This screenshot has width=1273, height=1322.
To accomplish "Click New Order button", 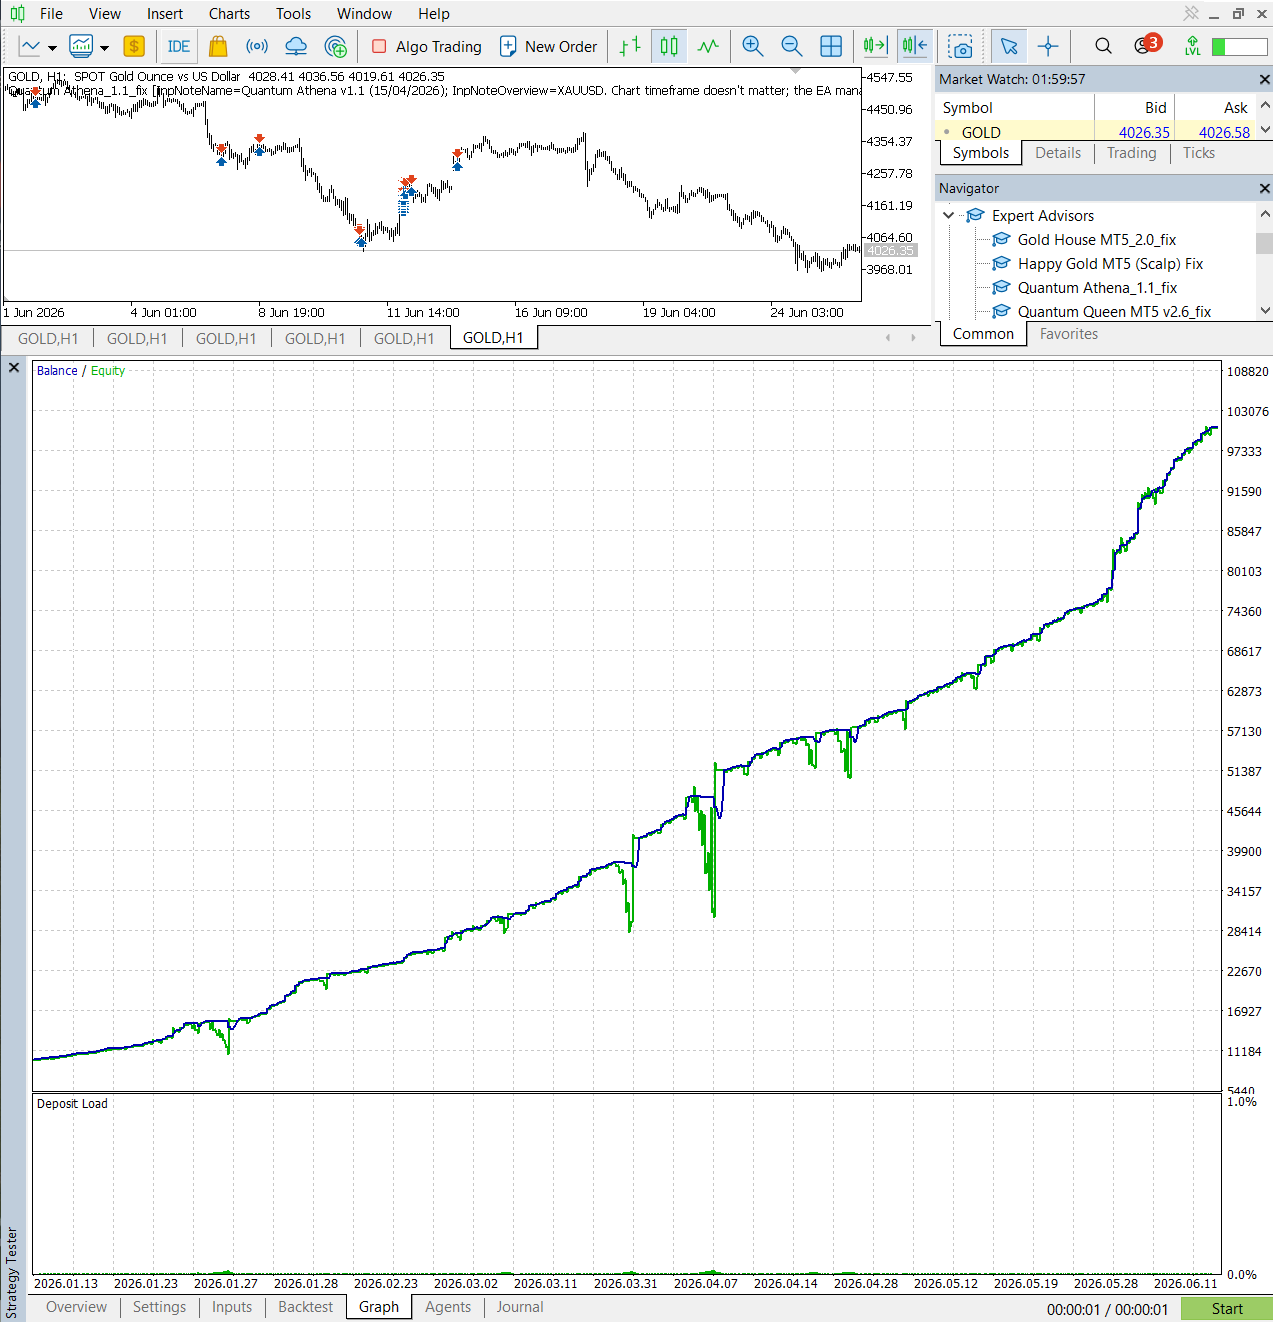I will tap(548, 46).
